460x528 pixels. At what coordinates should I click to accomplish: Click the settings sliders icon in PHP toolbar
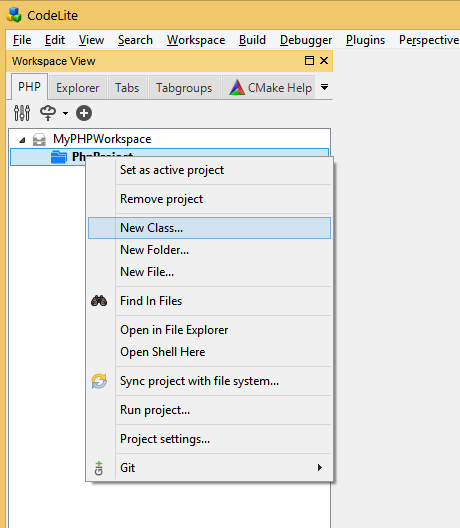tap(22, 113)
